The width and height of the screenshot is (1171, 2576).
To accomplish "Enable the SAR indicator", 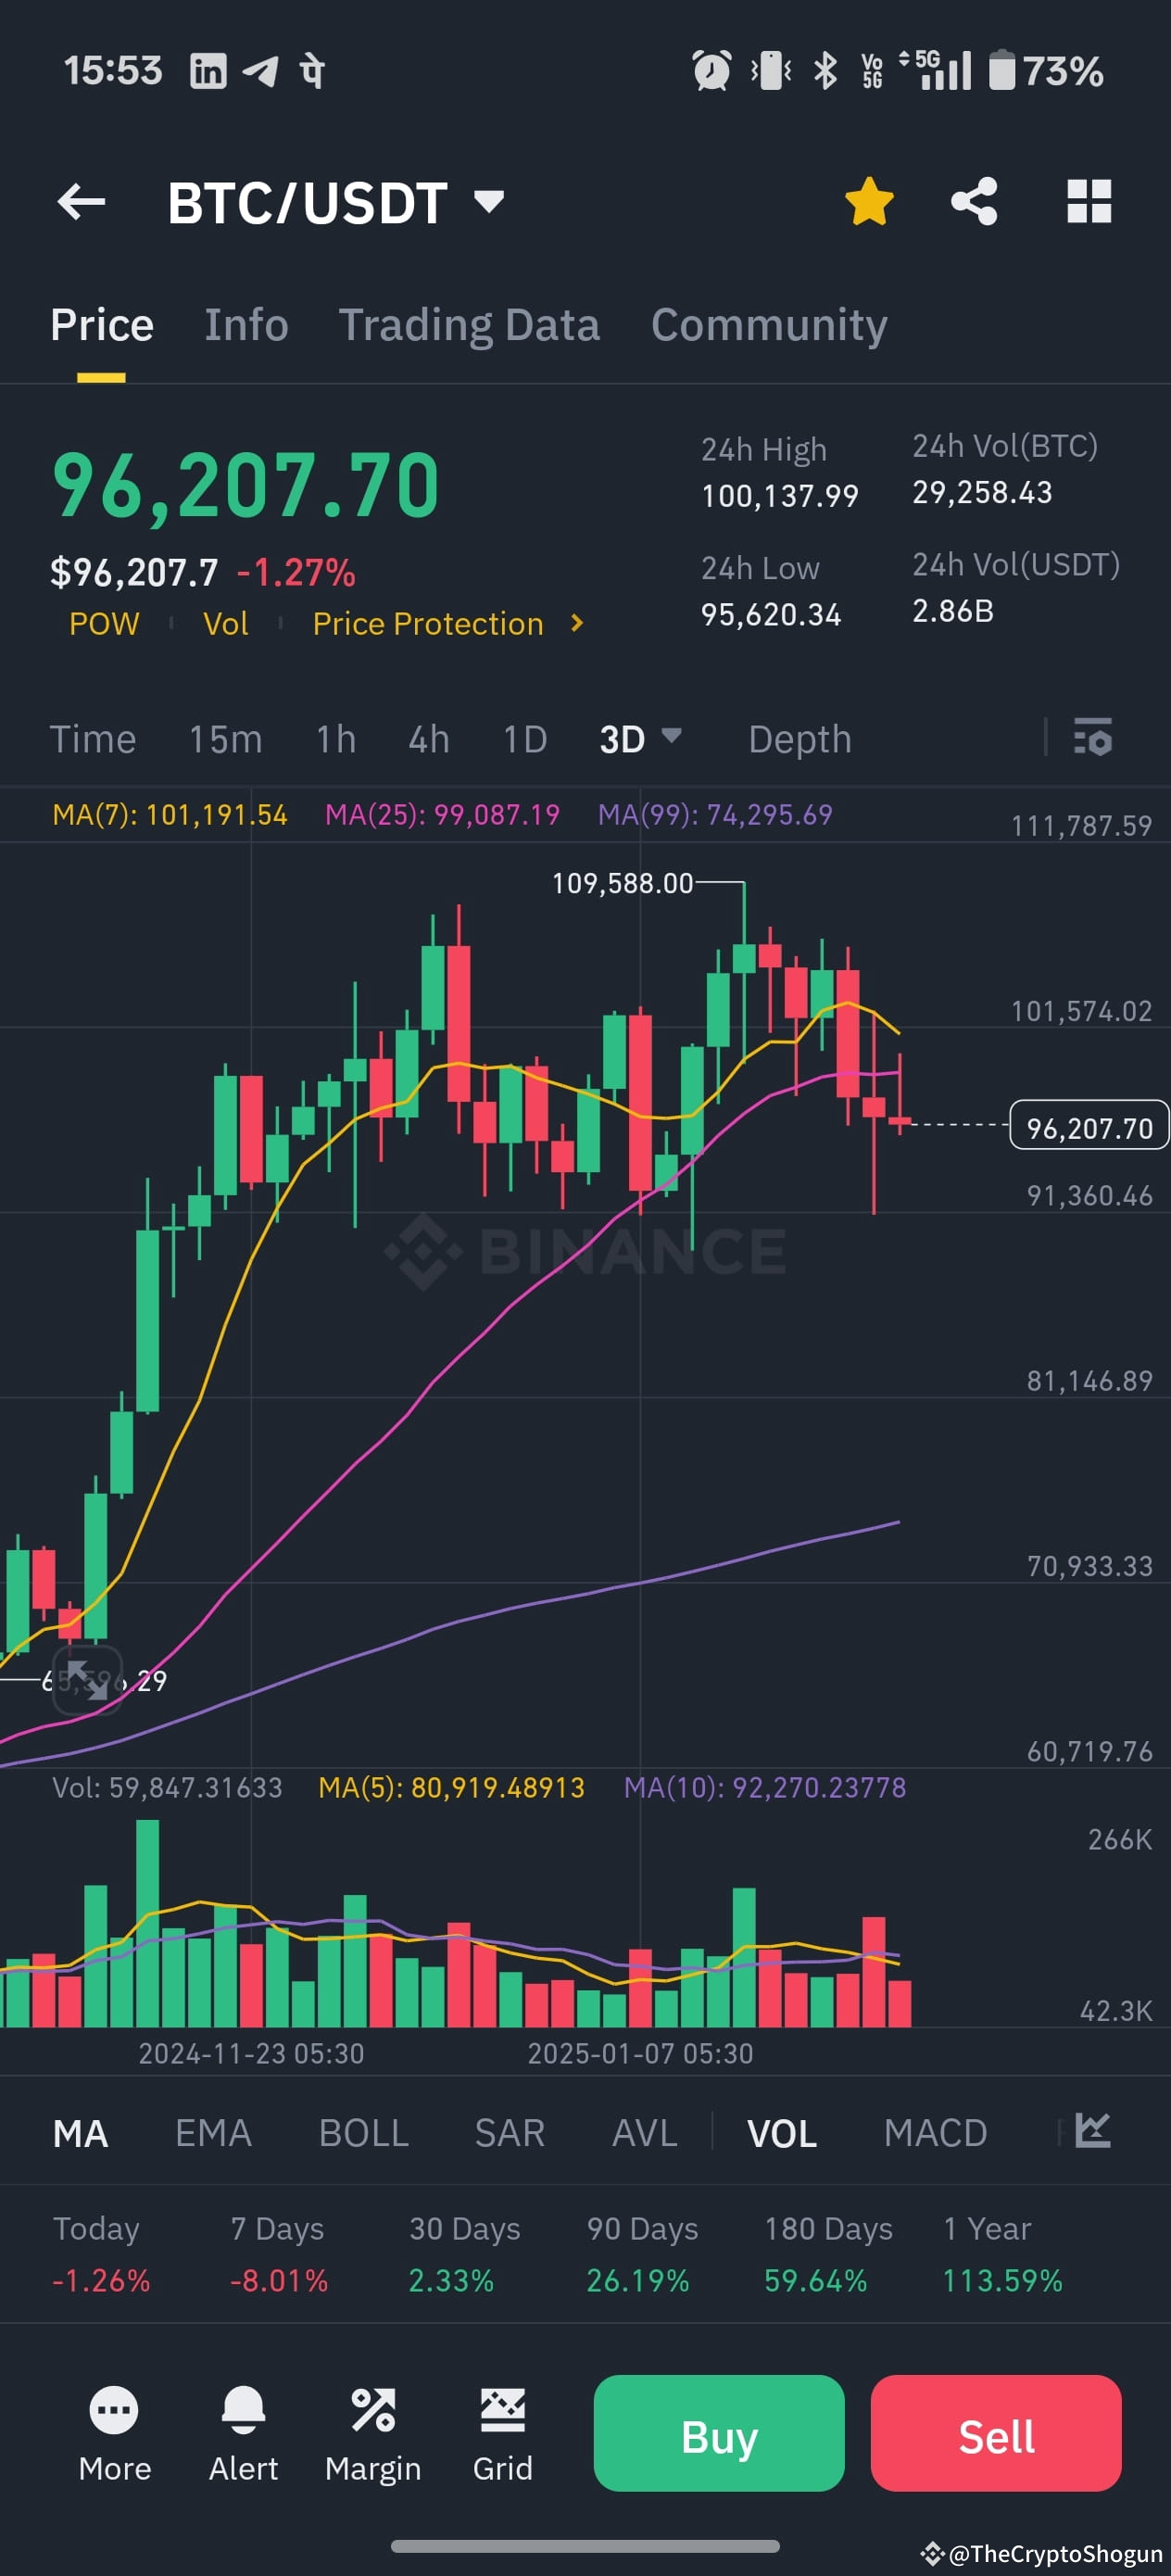I will [510, 2132].
